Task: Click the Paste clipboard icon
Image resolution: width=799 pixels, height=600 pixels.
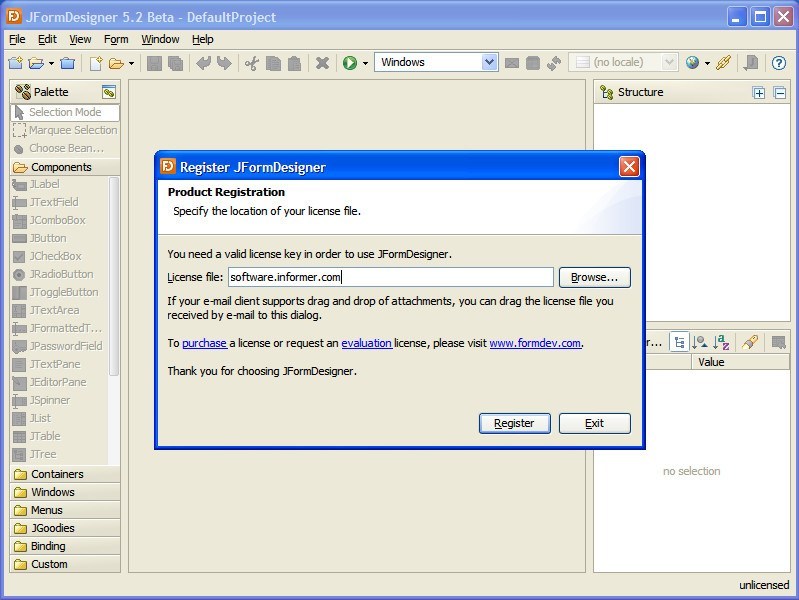Action: pos(294,63)
